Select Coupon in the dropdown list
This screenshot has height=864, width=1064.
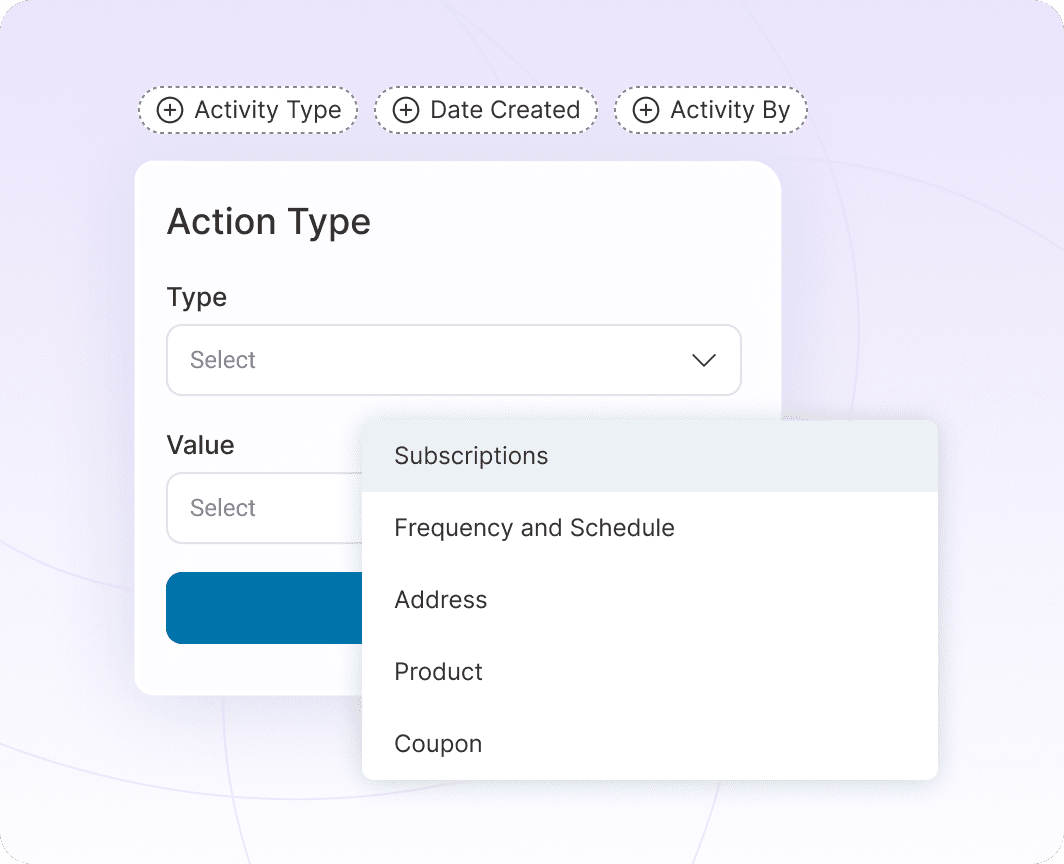[438, 744]
